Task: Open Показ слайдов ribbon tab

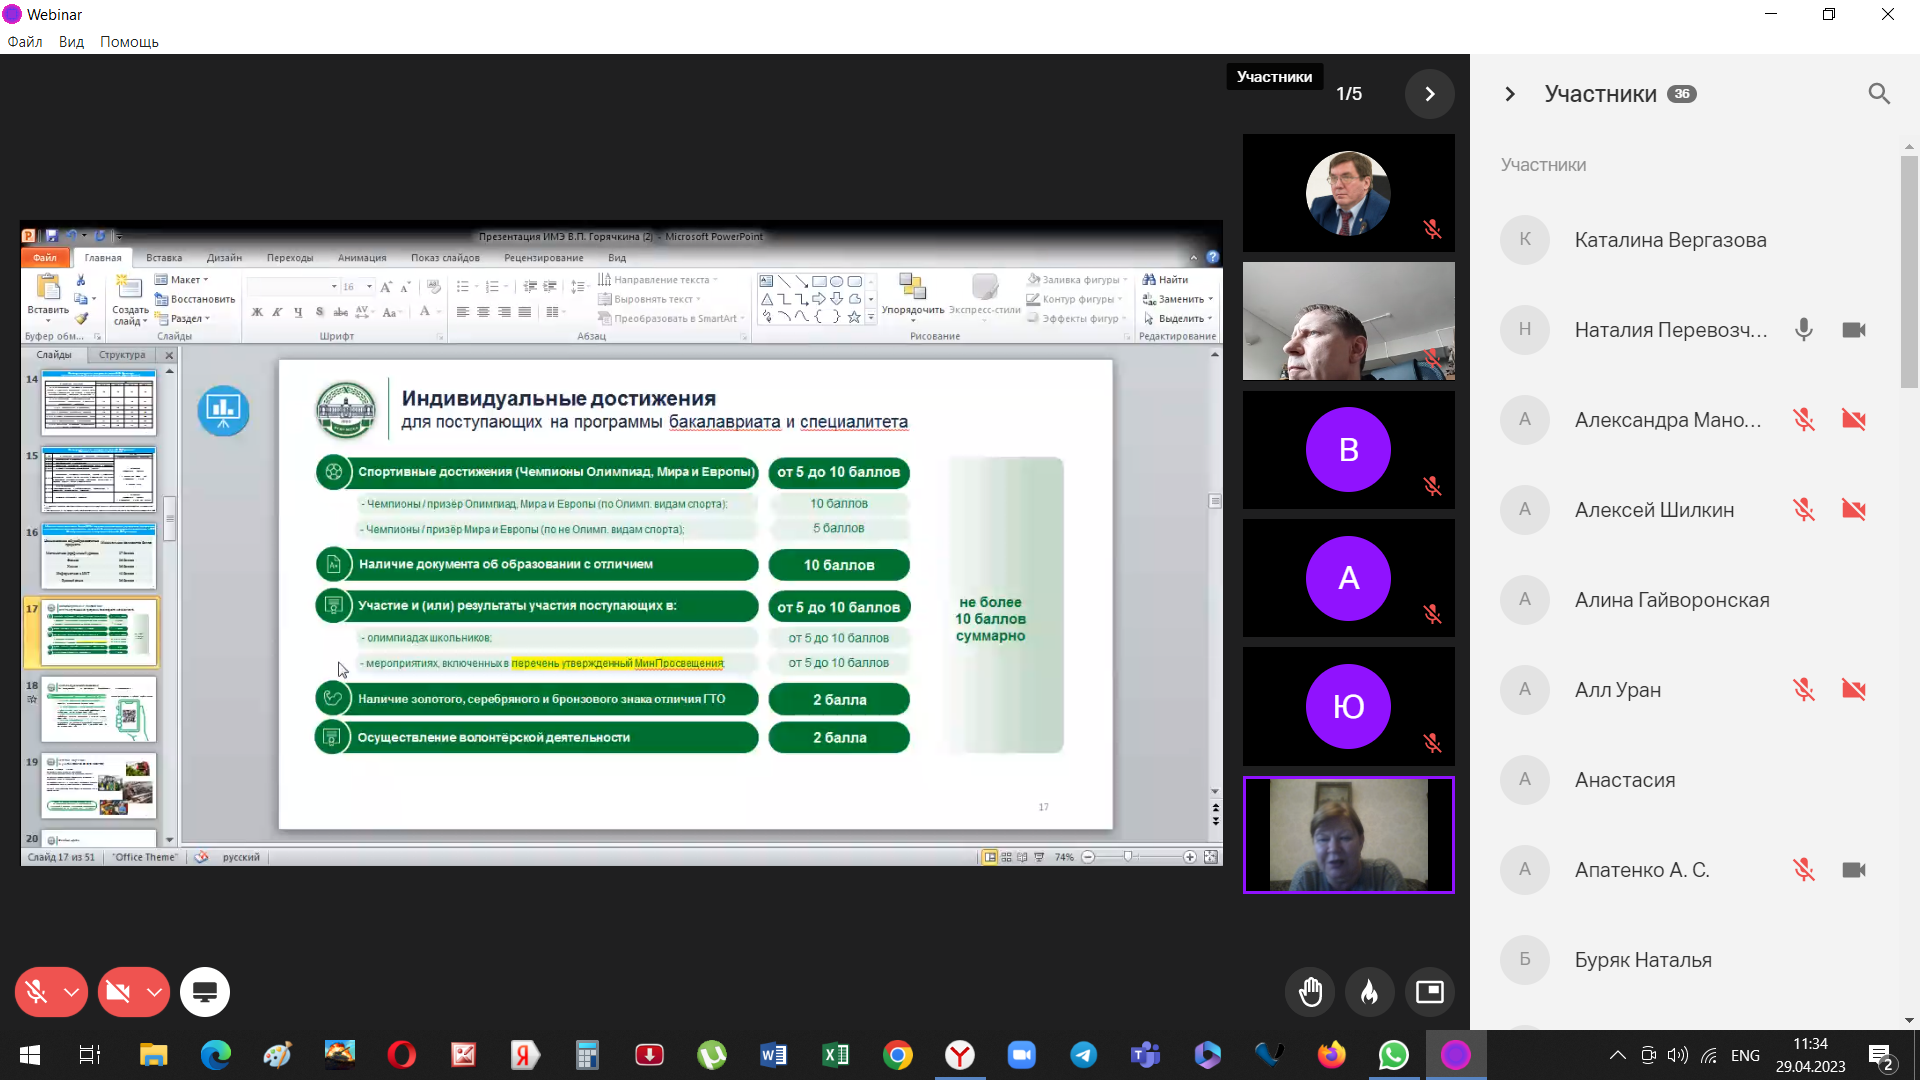Action: coord(445,258)
